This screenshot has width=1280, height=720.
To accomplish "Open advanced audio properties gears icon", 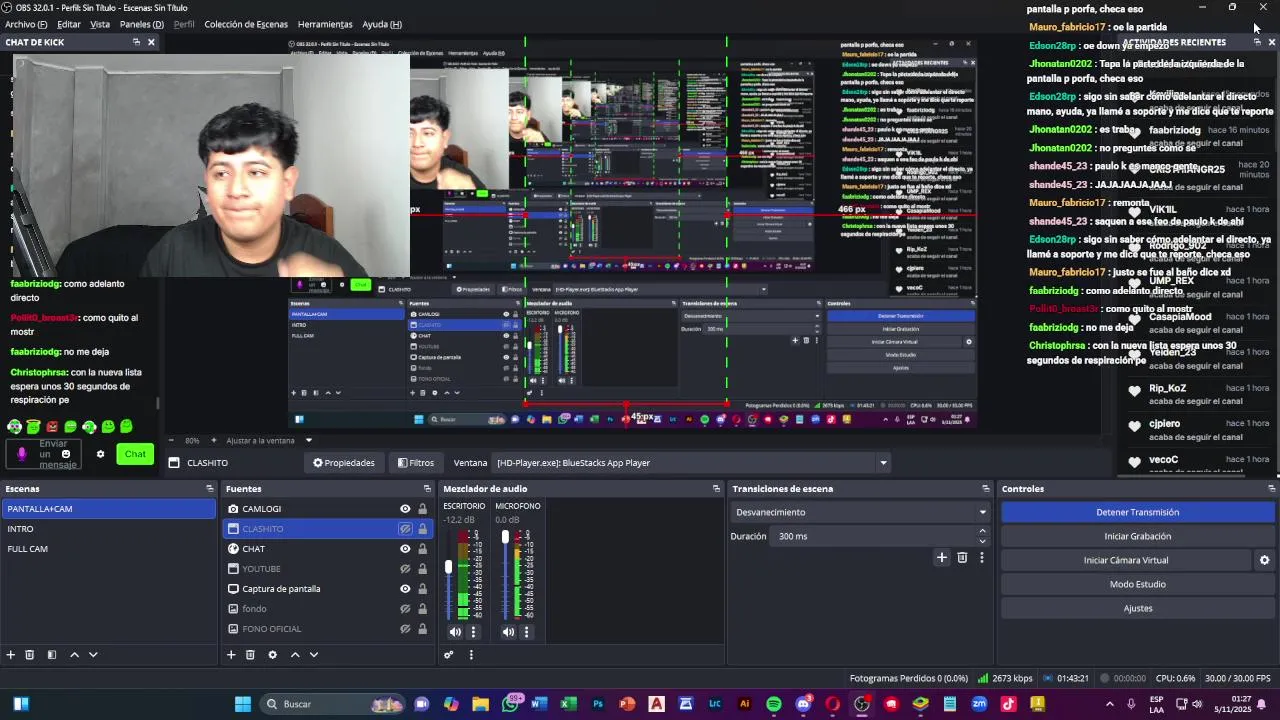I will tap(449, 655).
